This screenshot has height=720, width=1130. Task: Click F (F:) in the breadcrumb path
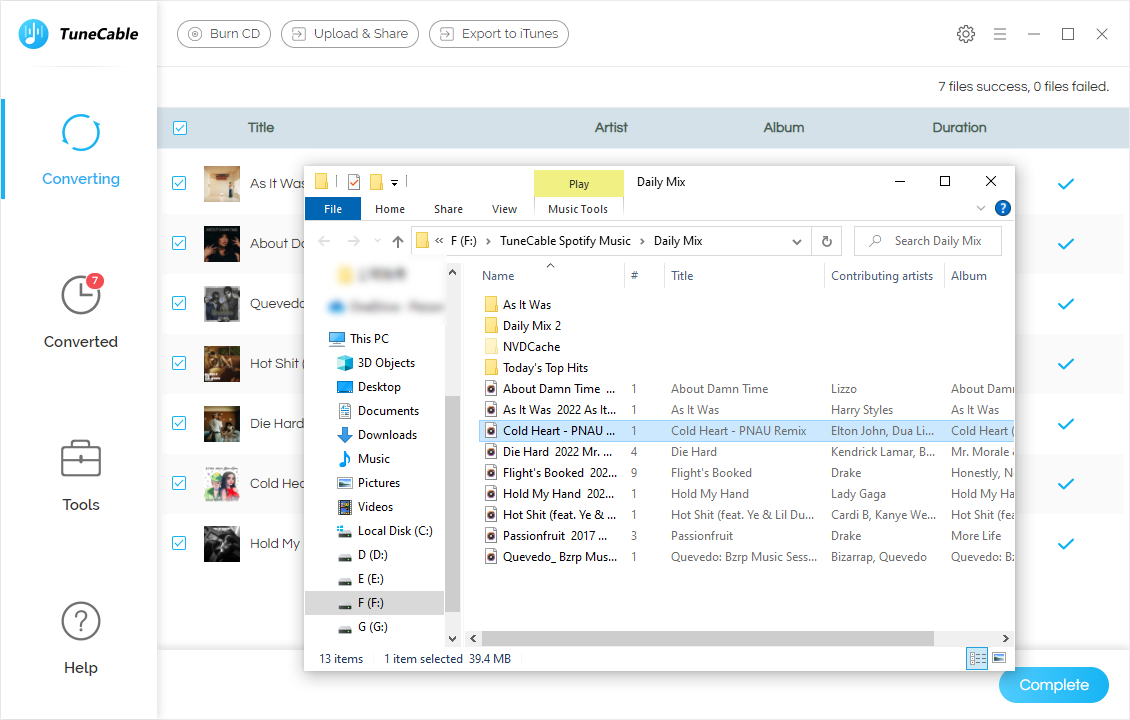pos(463,241)
